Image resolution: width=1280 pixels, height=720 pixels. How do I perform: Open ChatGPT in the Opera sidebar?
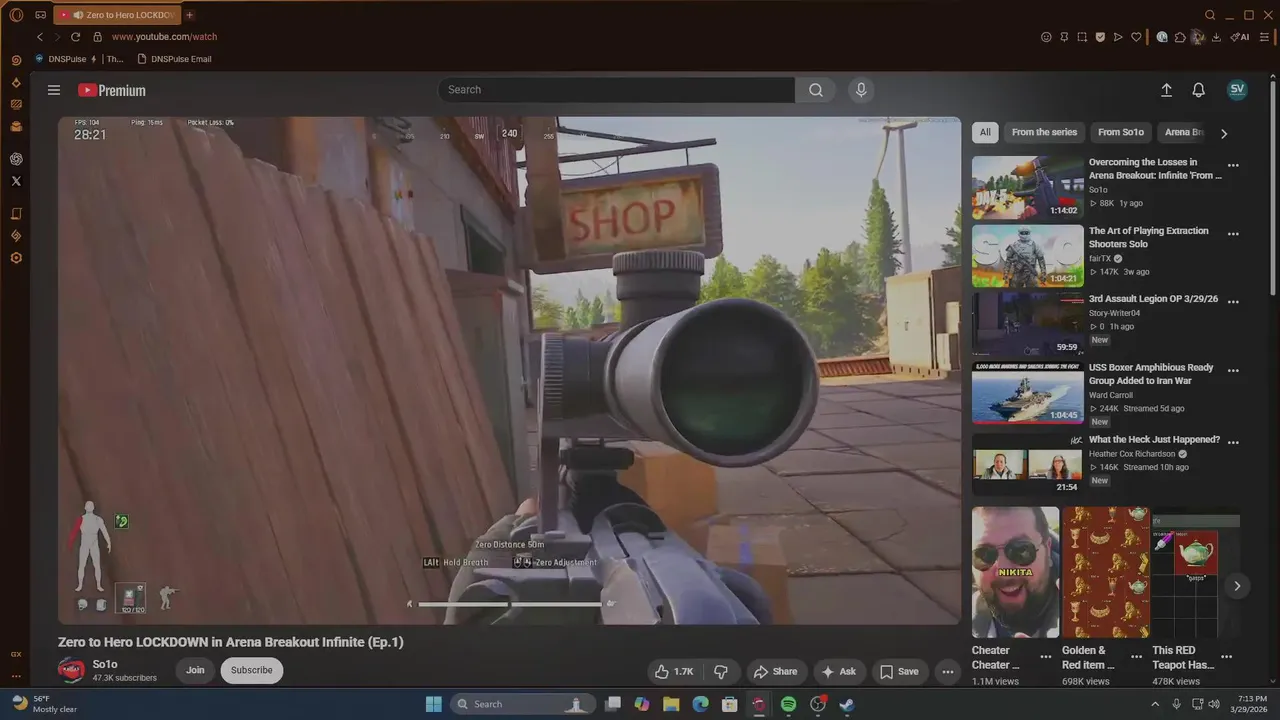(16, 159)
